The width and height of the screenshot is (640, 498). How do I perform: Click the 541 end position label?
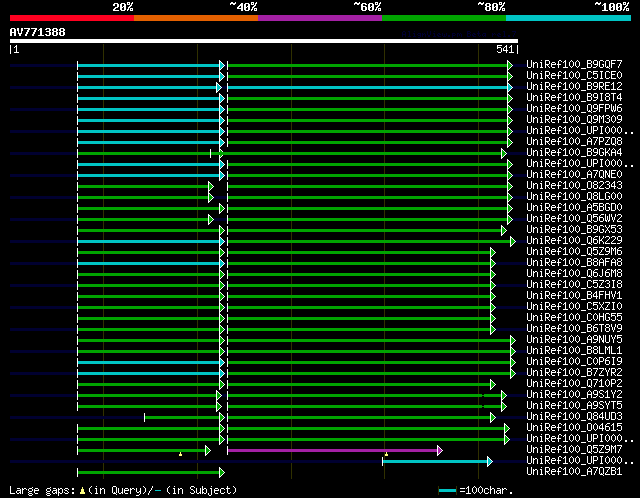coord(505,49)
